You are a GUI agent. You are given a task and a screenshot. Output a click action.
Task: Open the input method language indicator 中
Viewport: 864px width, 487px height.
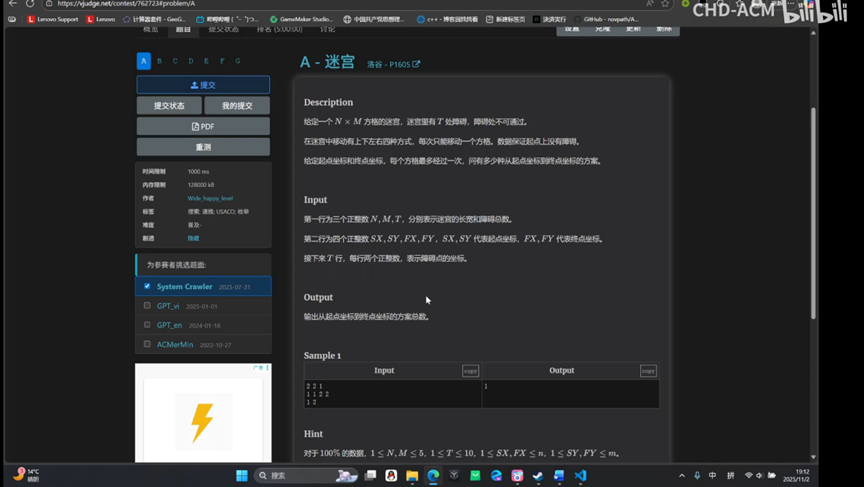tap(713, 476)
